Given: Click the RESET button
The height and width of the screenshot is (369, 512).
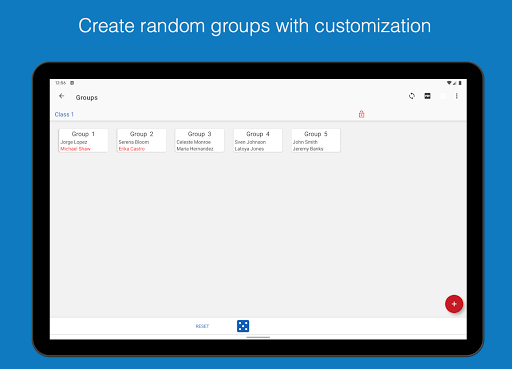Looking at the screenshot, I should point(202,326).
